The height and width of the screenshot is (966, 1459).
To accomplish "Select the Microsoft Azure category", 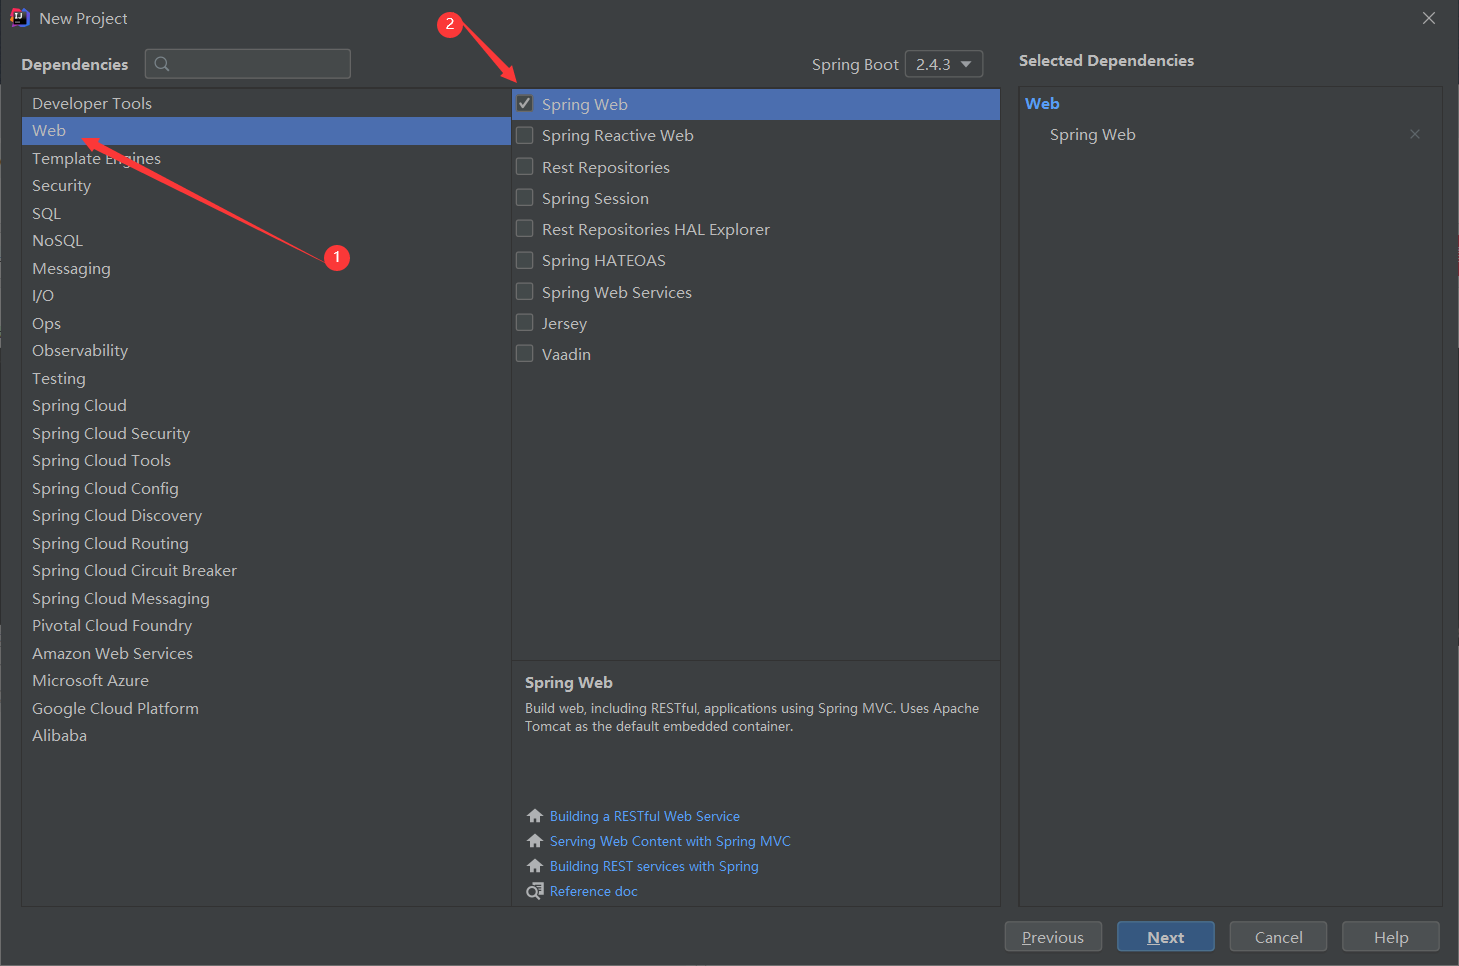I will 266,681.
